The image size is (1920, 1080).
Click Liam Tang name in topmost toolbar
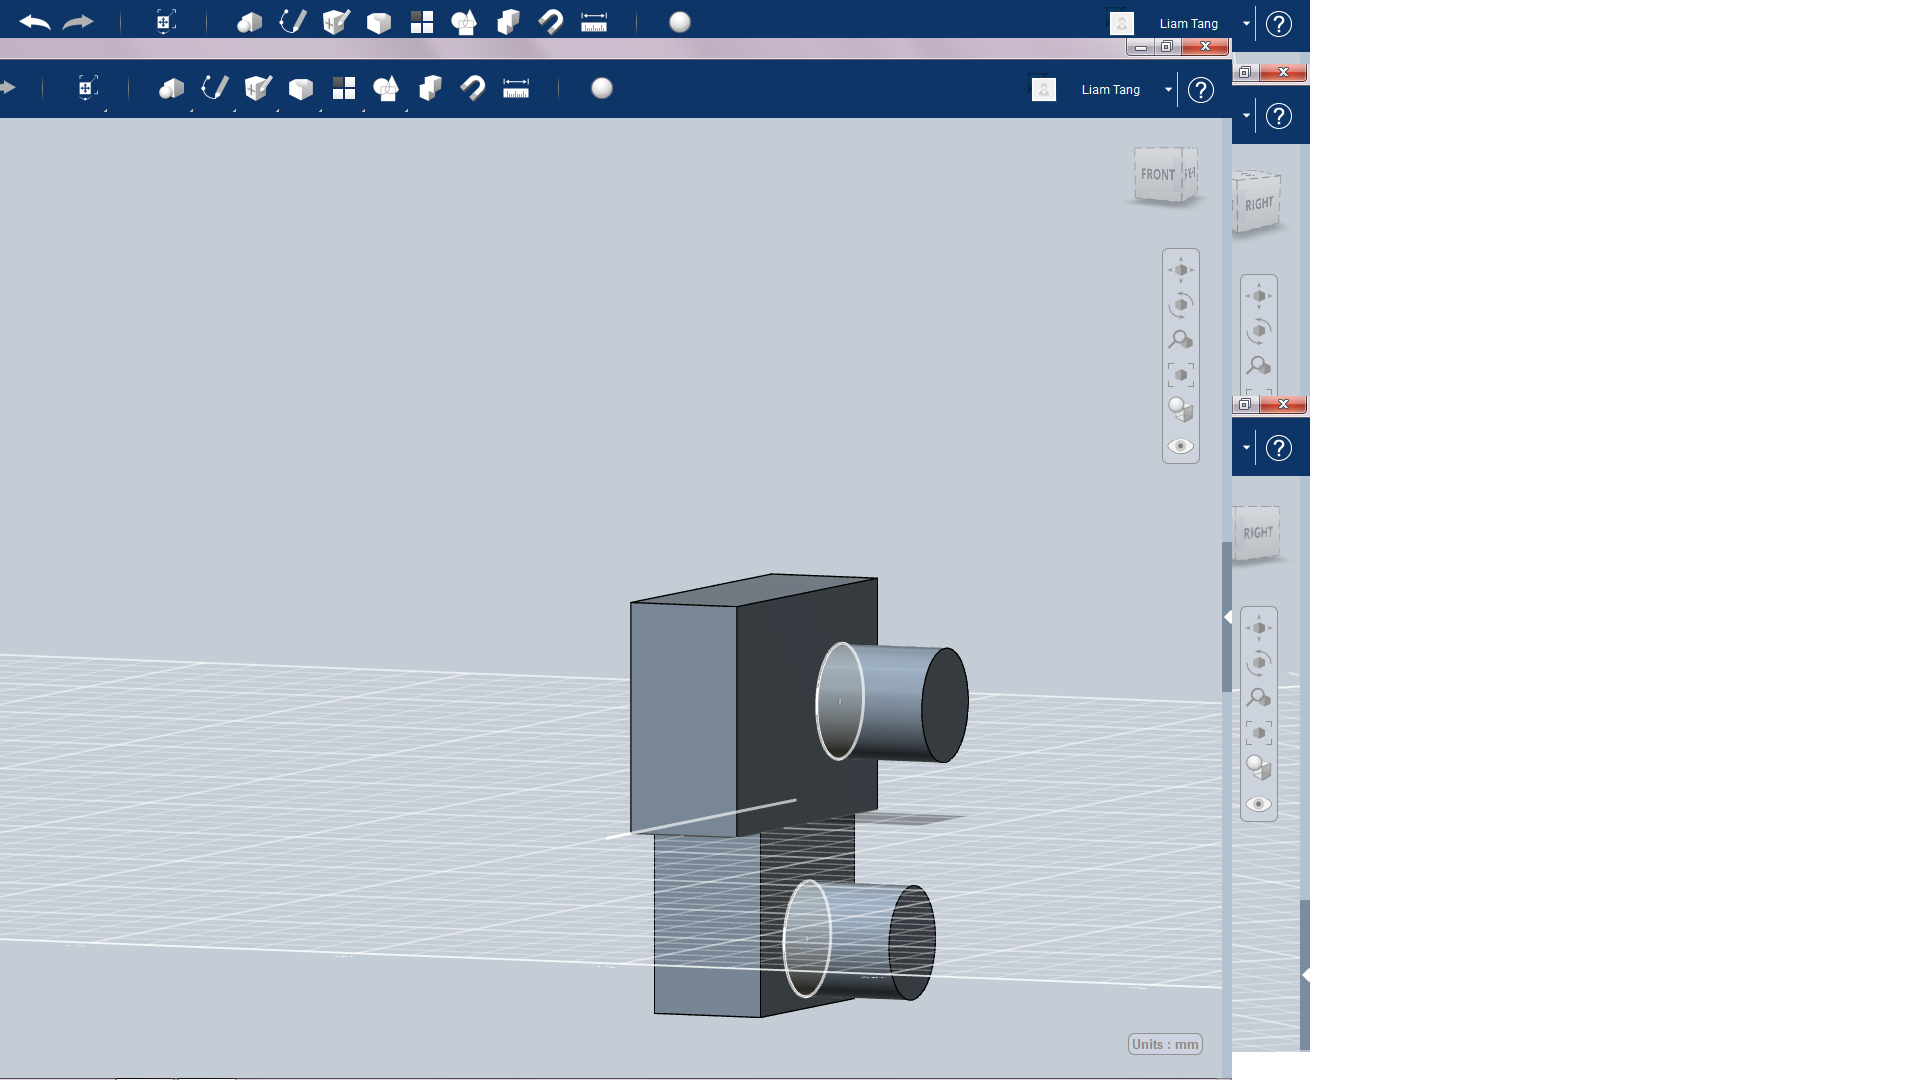[1188, 24]
